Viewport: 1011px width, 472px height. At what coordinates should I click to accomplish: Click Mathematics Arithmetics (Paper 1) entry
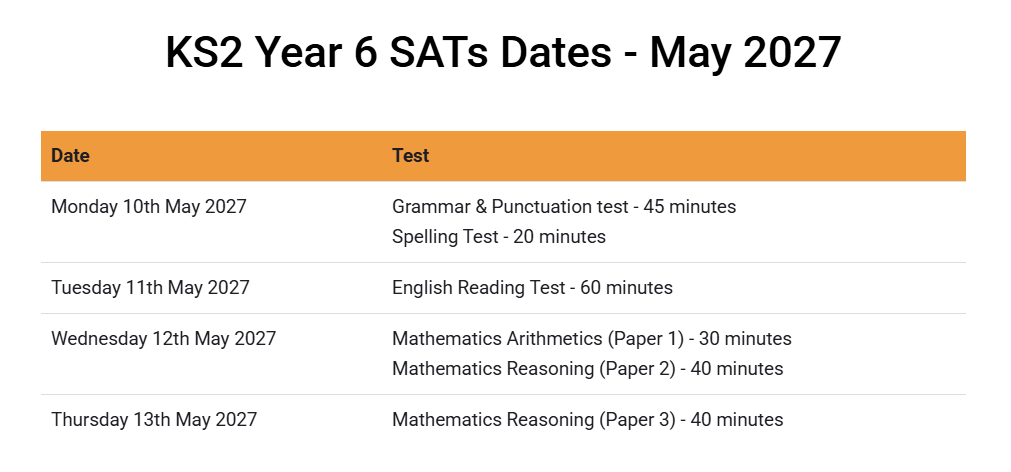592,339
